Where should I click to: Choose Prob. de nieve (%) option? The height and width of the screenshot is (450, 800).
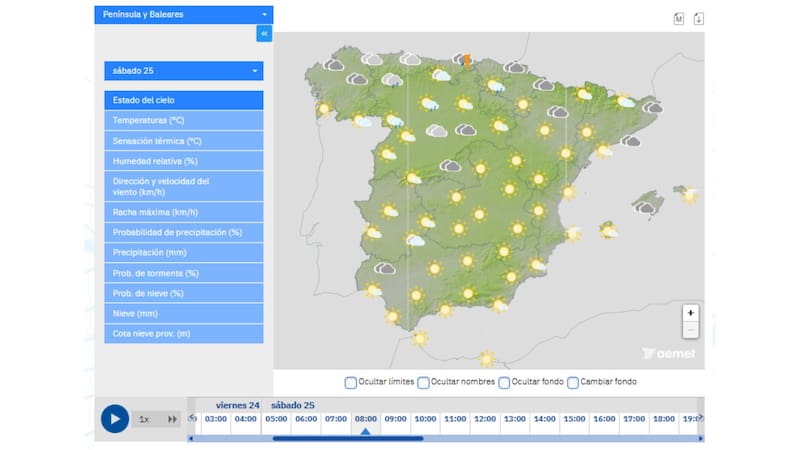(184, 293)
